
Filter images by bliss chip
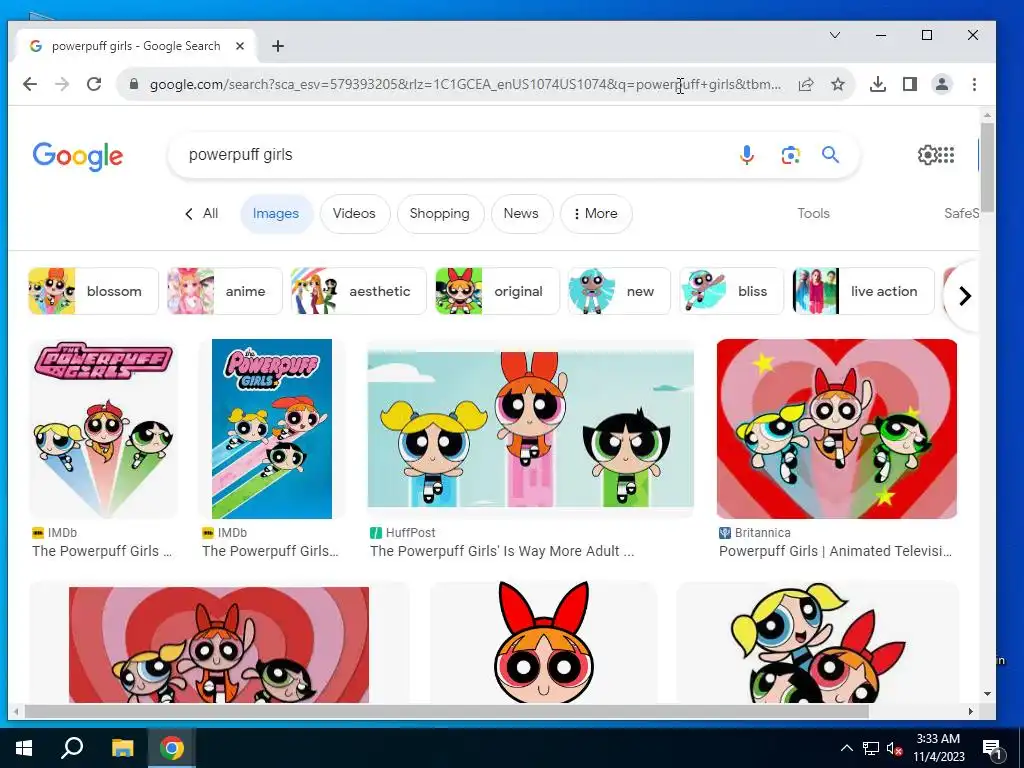point(731,291)
